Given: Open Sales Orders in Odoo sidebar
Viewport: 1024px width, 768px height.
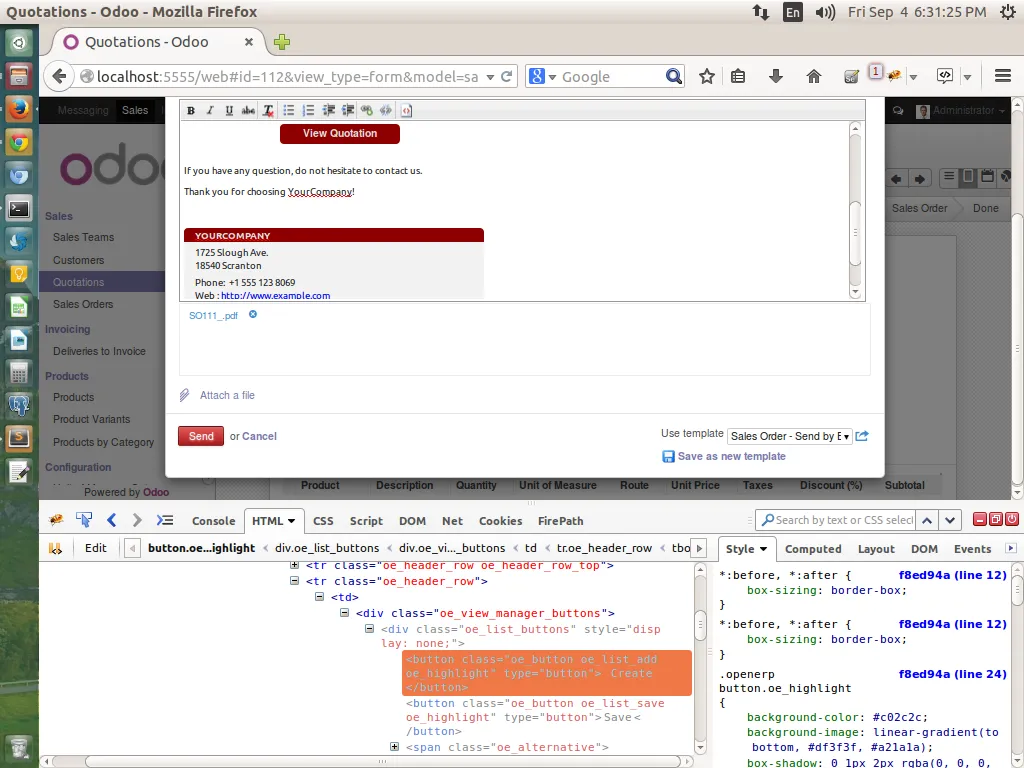Looking at the screenshot, I should [83, 304].
